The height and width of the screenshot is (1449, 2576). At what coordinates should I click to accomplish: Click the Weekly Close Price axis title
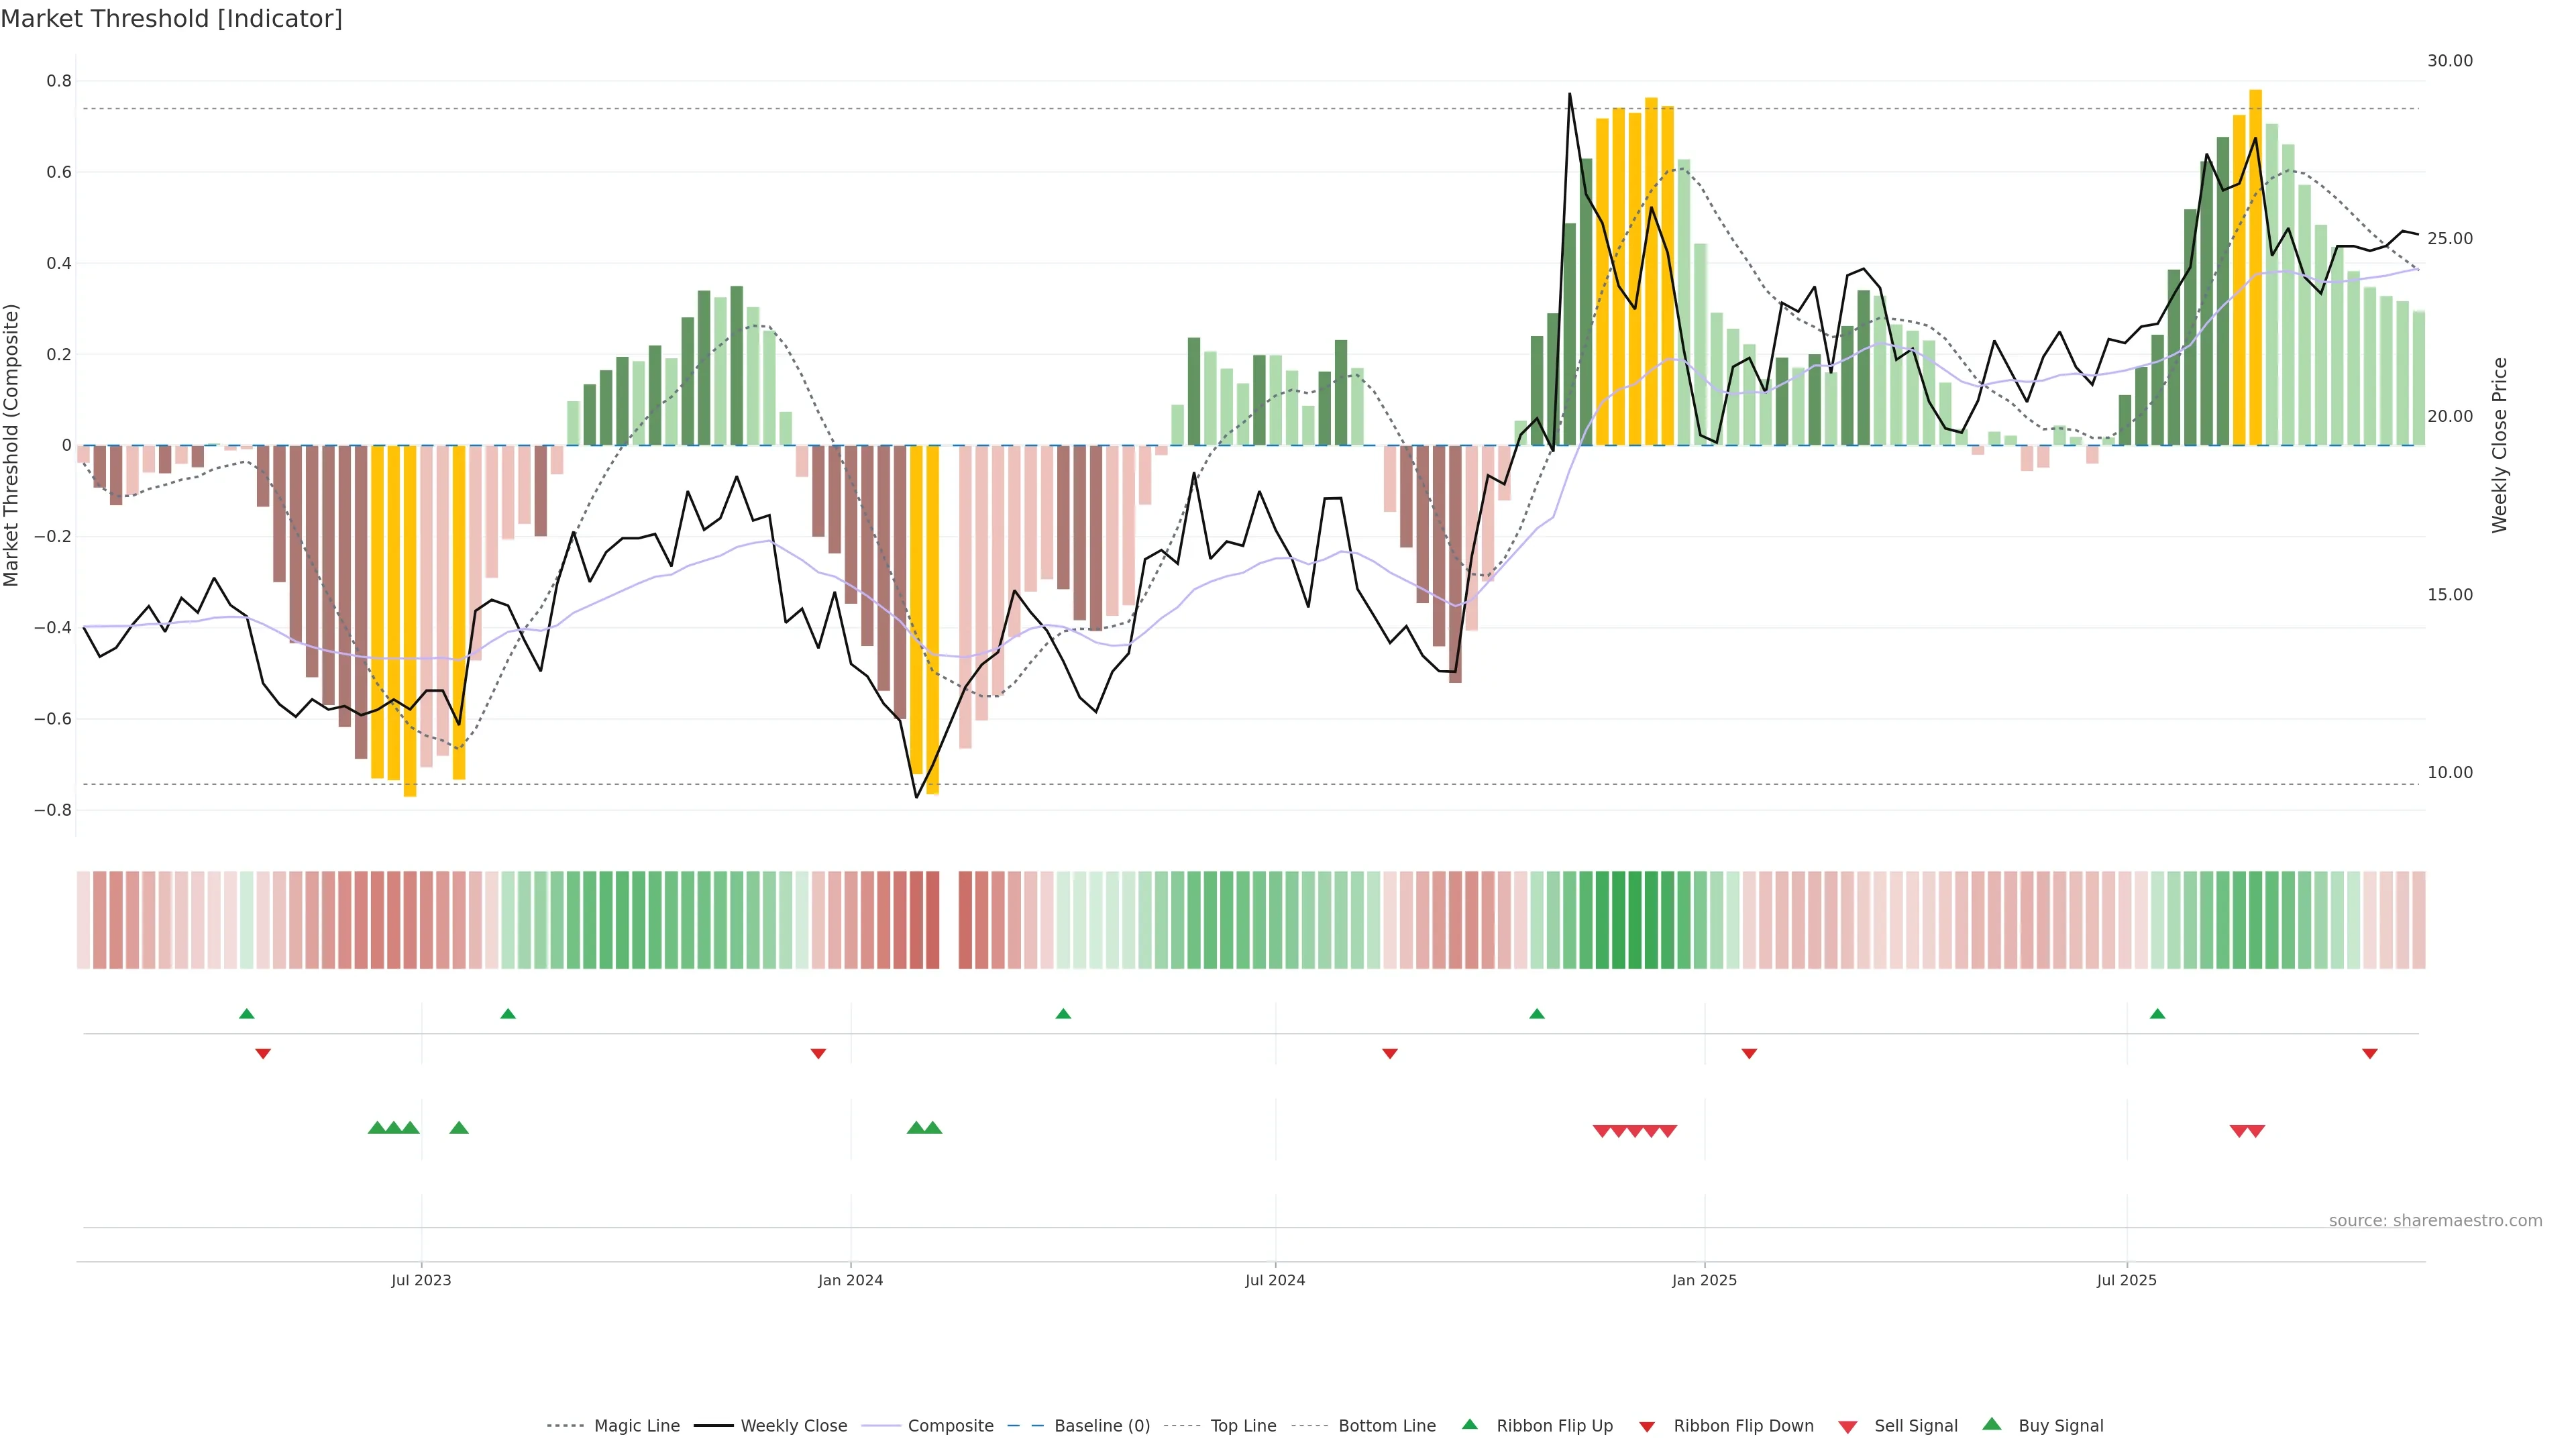2499,445
